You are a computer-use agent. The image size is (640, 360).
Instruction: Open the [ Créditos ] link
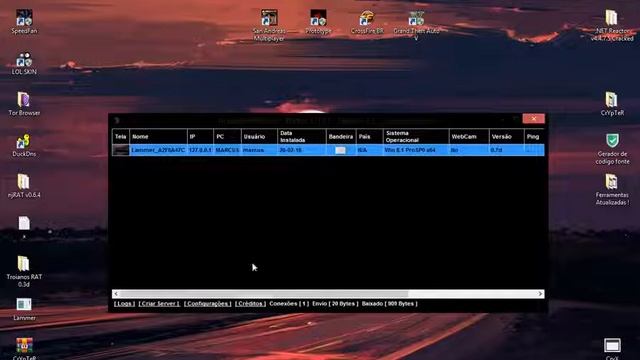click(250, 304)
